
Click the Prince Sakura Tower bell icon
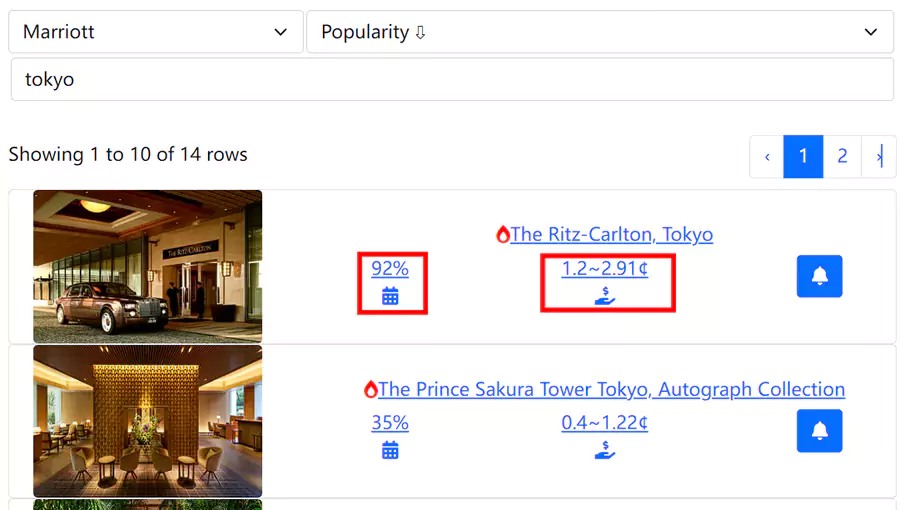[819, 430]
